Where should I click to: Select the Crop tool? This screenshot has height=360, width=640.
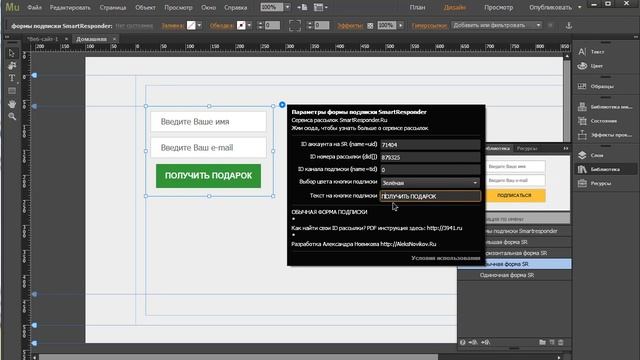(12, 66)
